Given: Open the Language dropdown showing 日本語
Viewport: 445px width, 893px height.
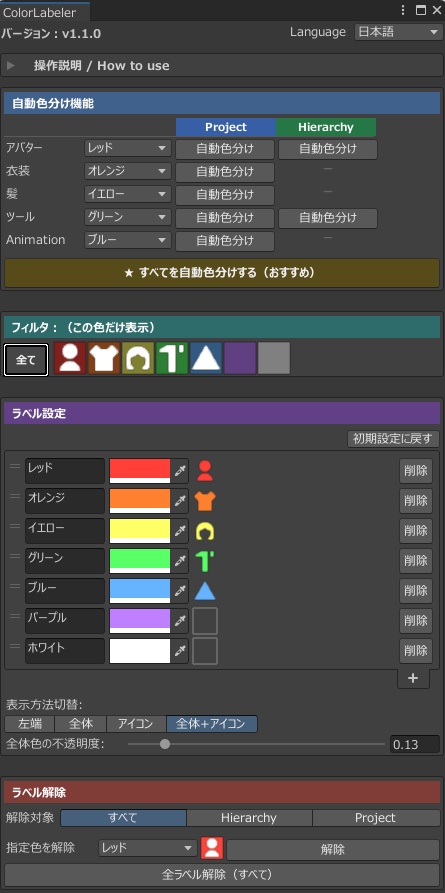Looking at the screenshot, I should click(398, 32).
